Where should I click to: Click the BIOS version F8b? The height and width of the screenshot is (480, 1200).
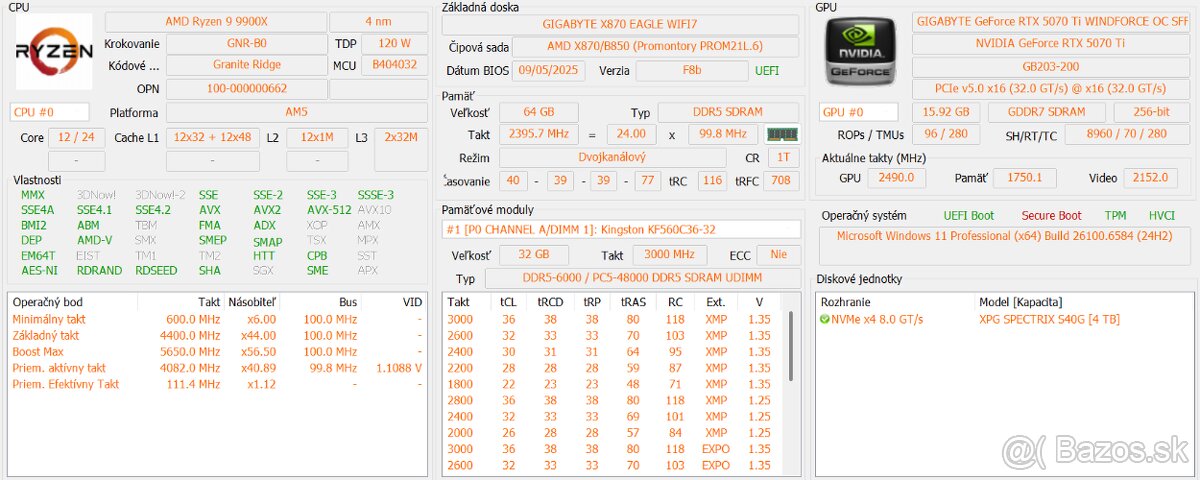tap(691, 70)
